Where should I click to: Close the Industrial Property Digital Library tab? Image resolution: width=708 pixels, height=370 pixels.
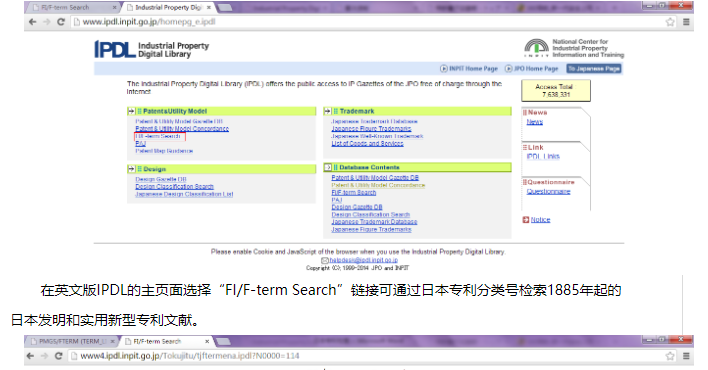pos(209,7)
